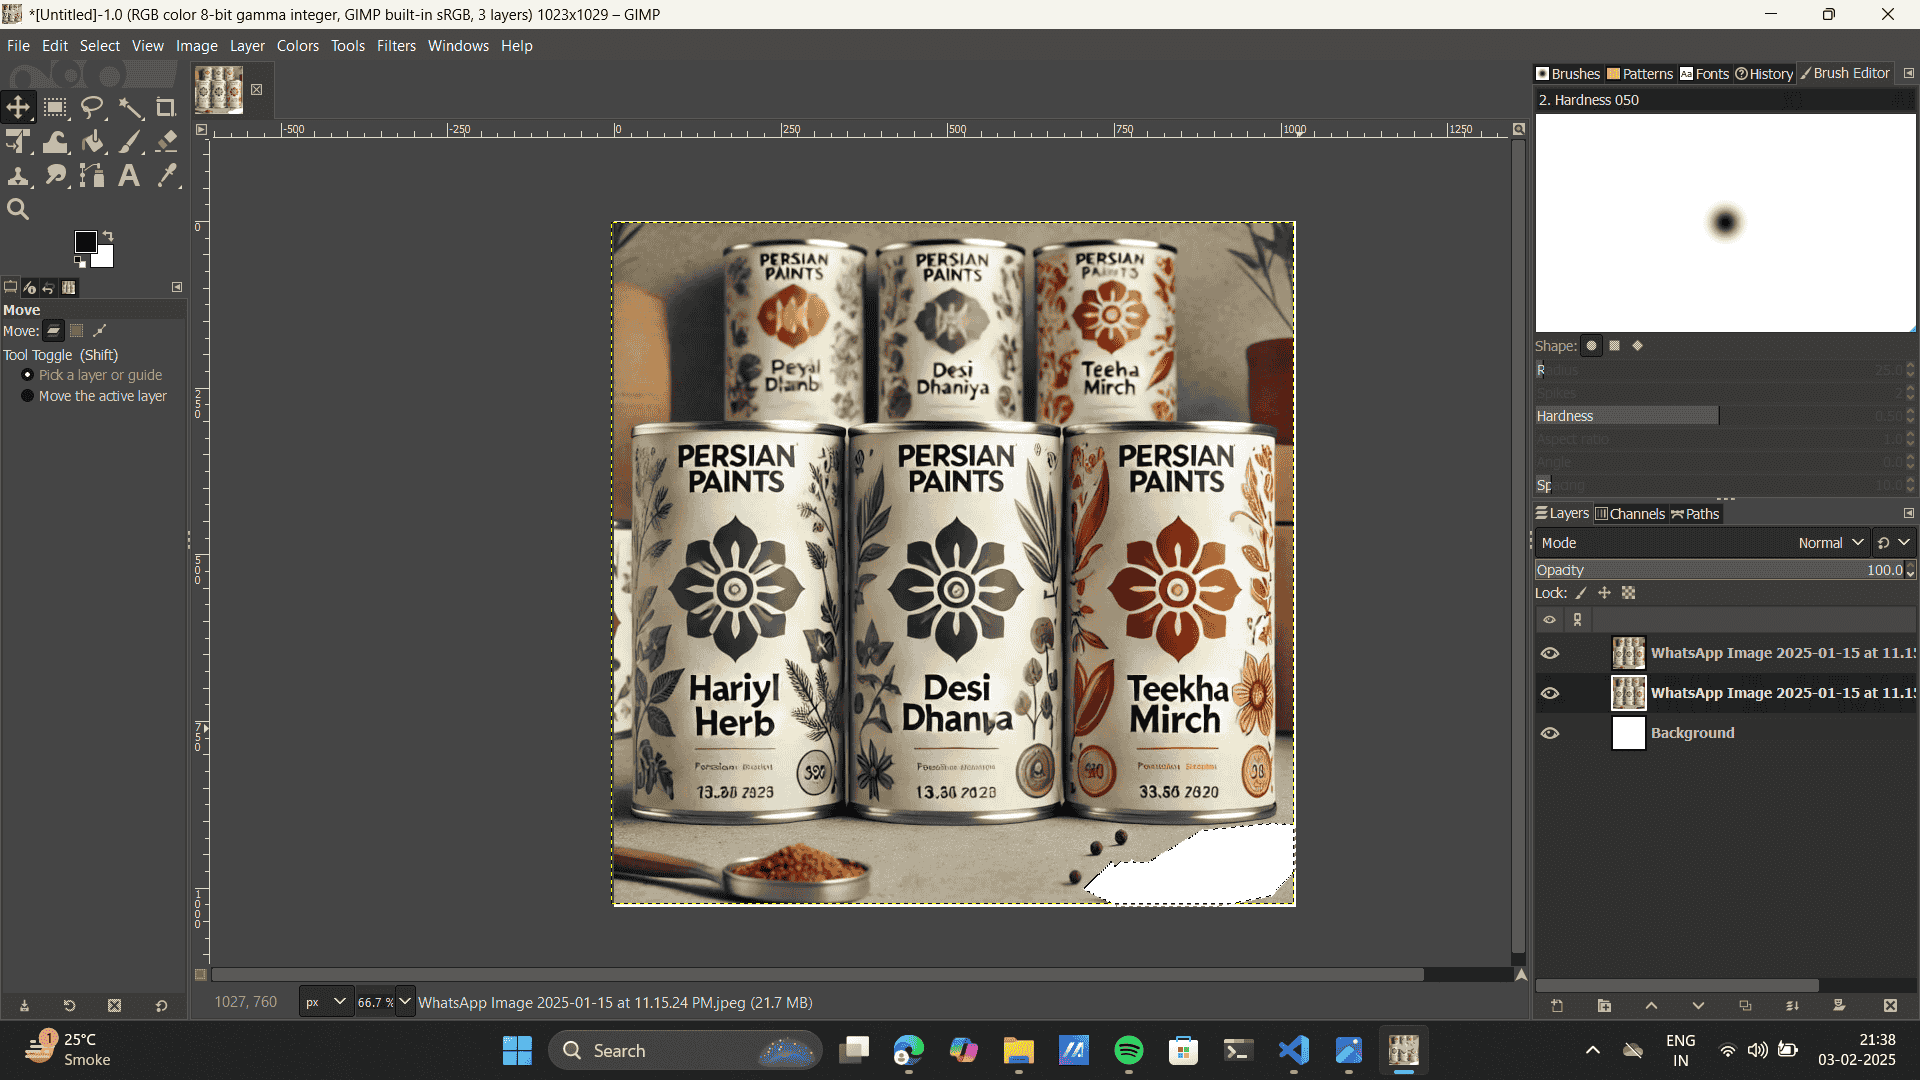Select the Move tool in toolbox

[x=18, y=107]
